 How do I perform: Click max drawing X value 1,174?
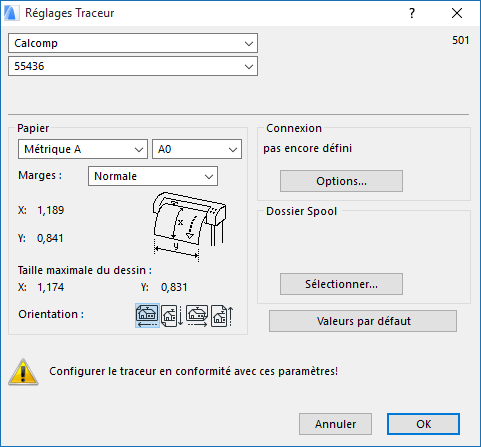tap(51, 287)
